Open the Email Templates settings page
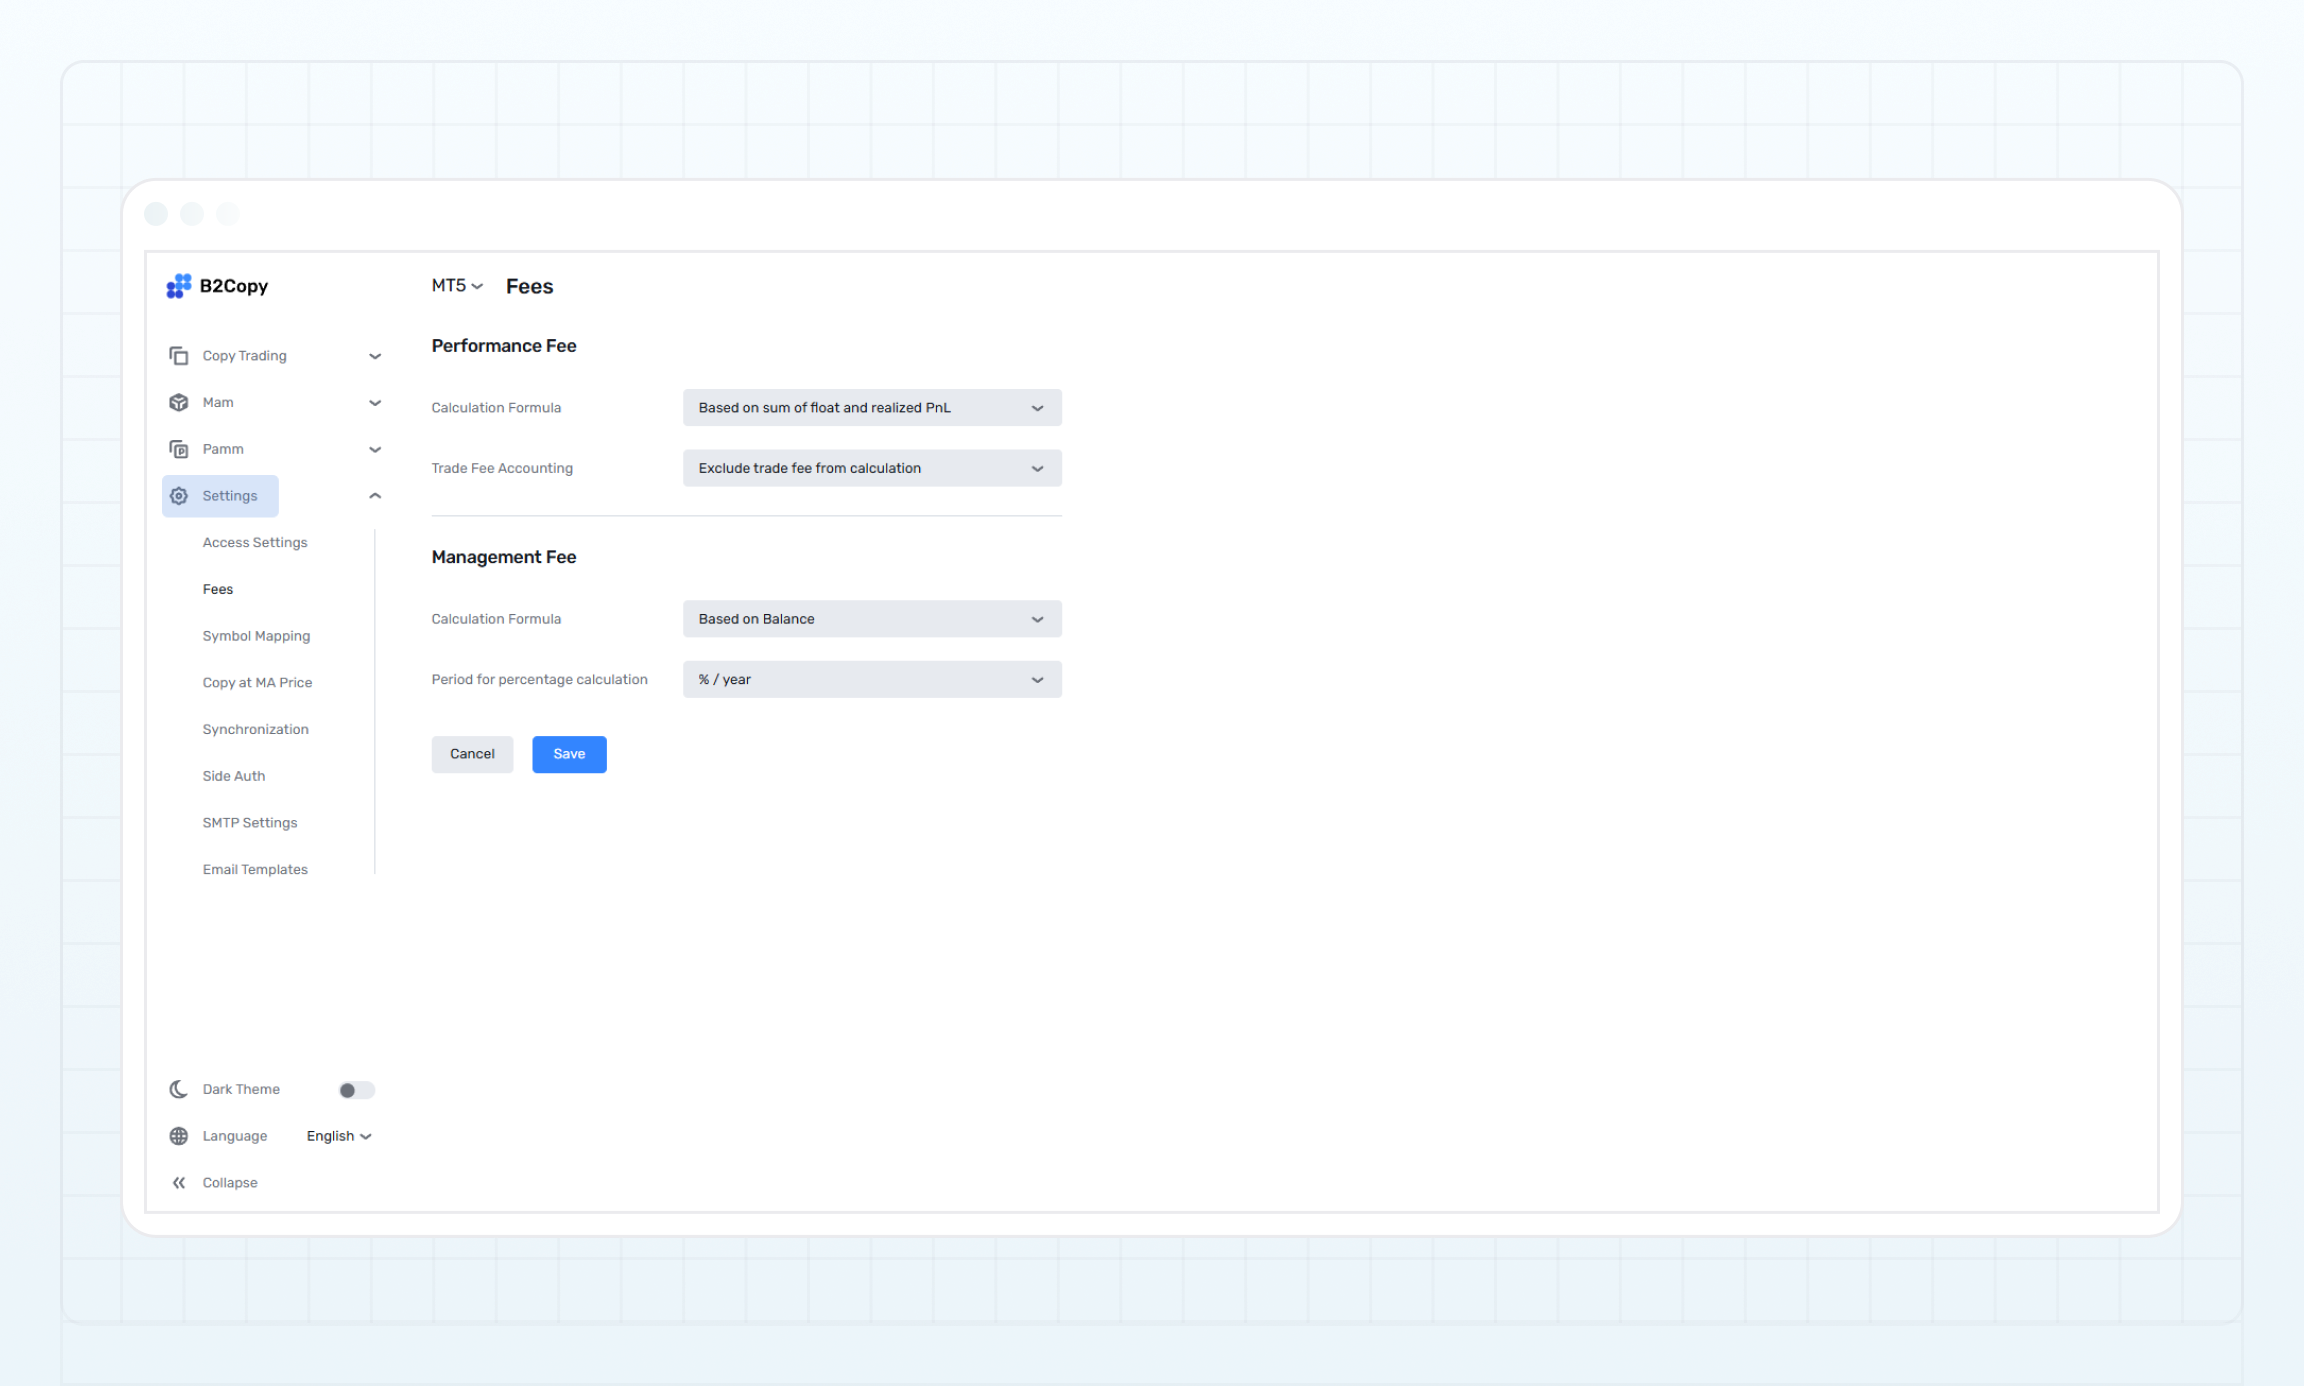This screenshot has width=2304, height=1386. (255, 869)
